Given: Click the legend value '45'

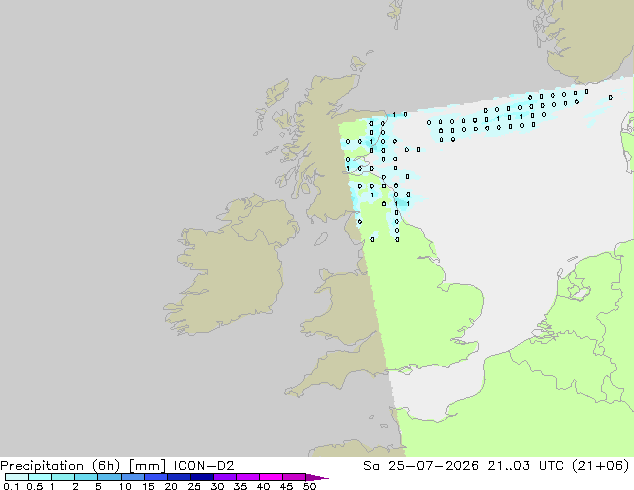Looking at the screenshot, I should (x=286, y=486).
